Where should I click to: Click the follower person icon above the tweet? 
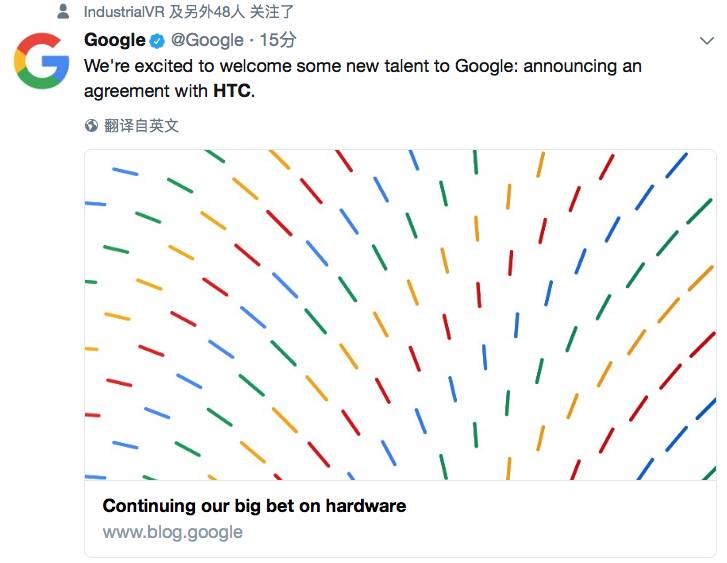coord(63,11)
